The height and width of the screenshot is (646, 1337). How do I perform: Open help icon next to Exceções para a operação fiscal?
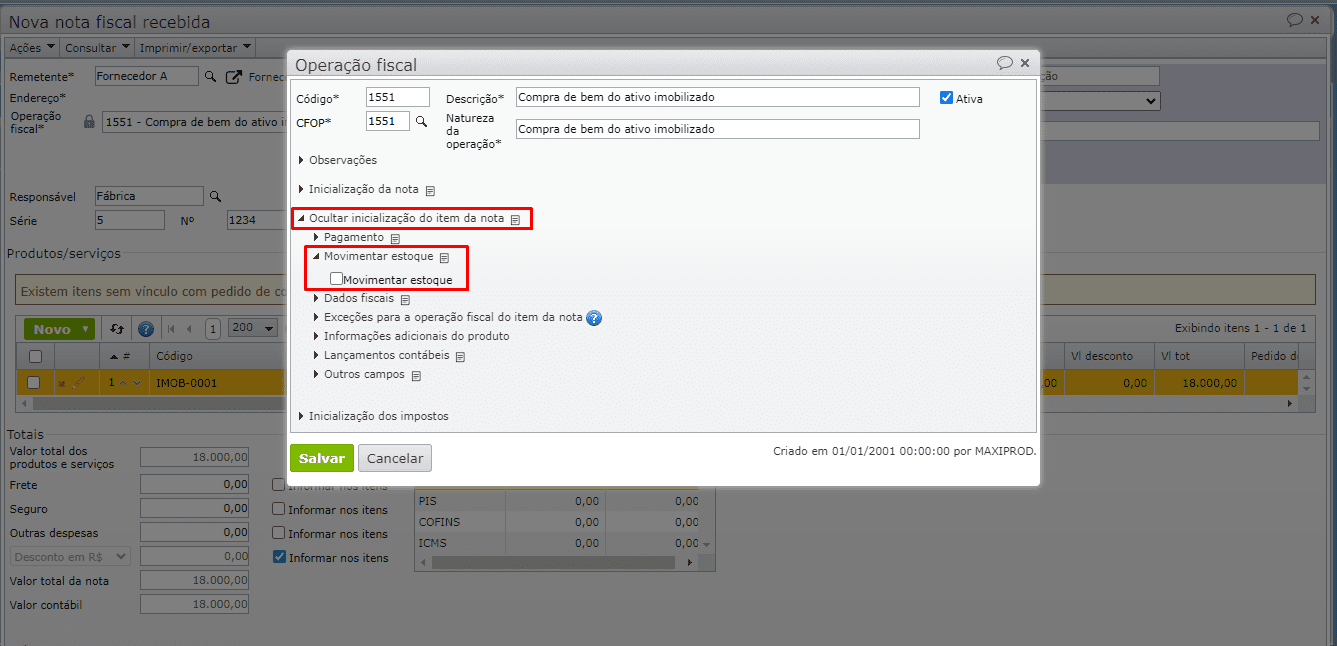tap(593, 318)
